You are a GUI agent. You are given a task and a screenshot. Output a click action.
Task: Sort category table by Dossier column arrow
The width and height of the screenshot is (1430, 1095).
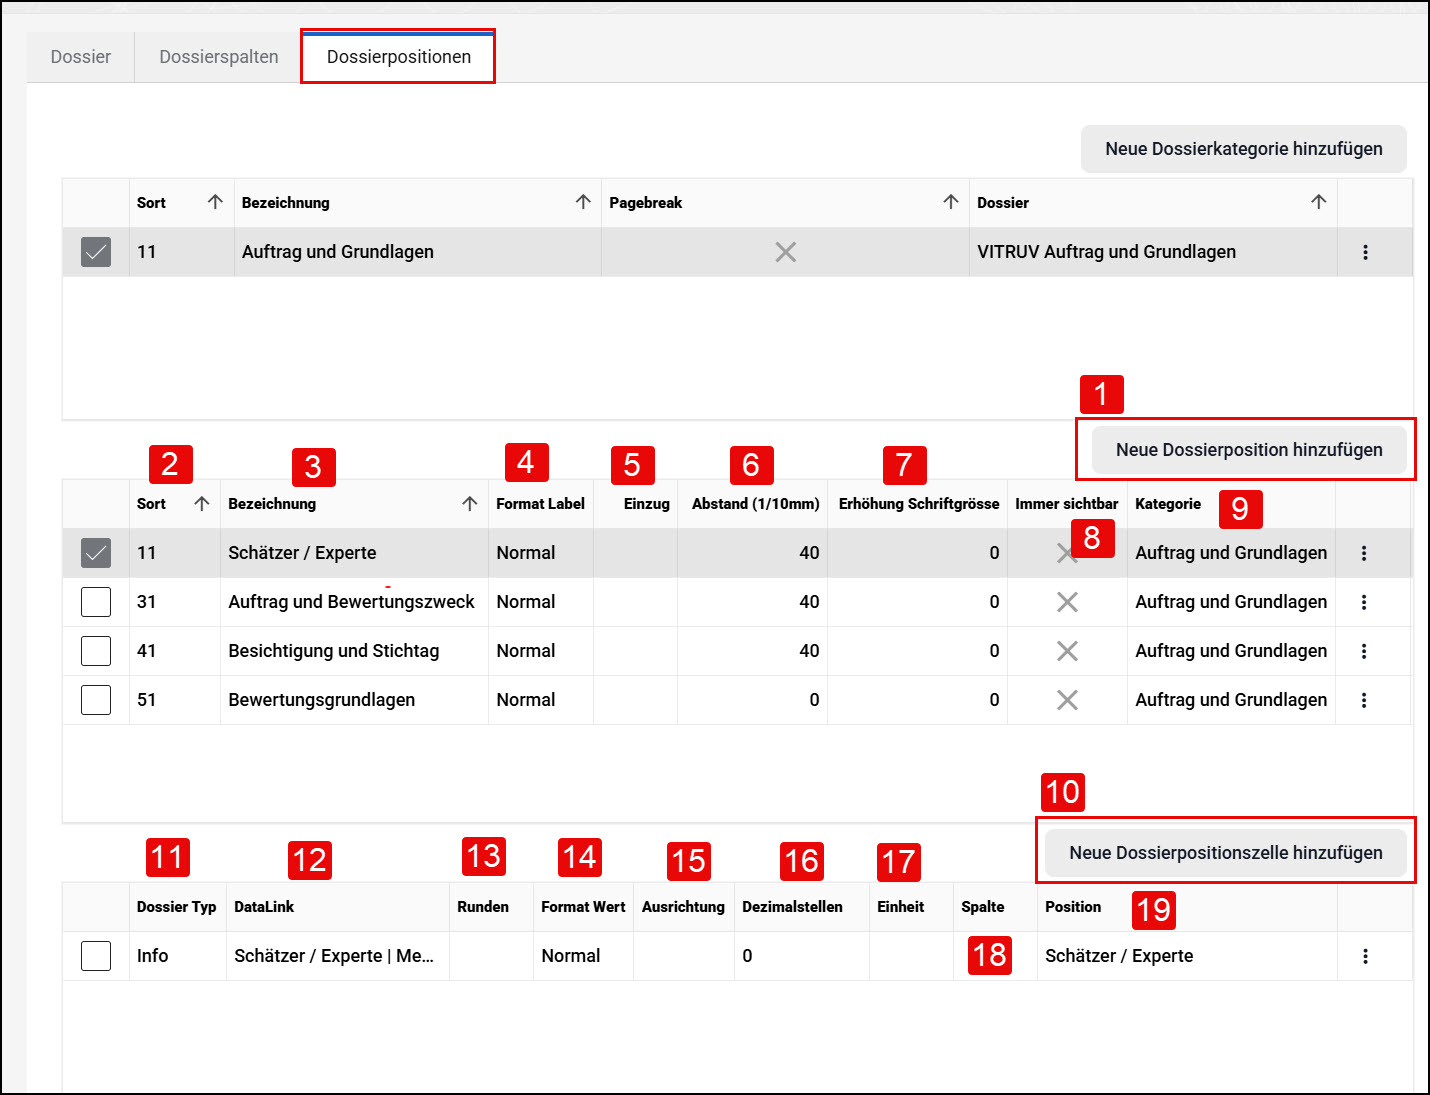1318,202
